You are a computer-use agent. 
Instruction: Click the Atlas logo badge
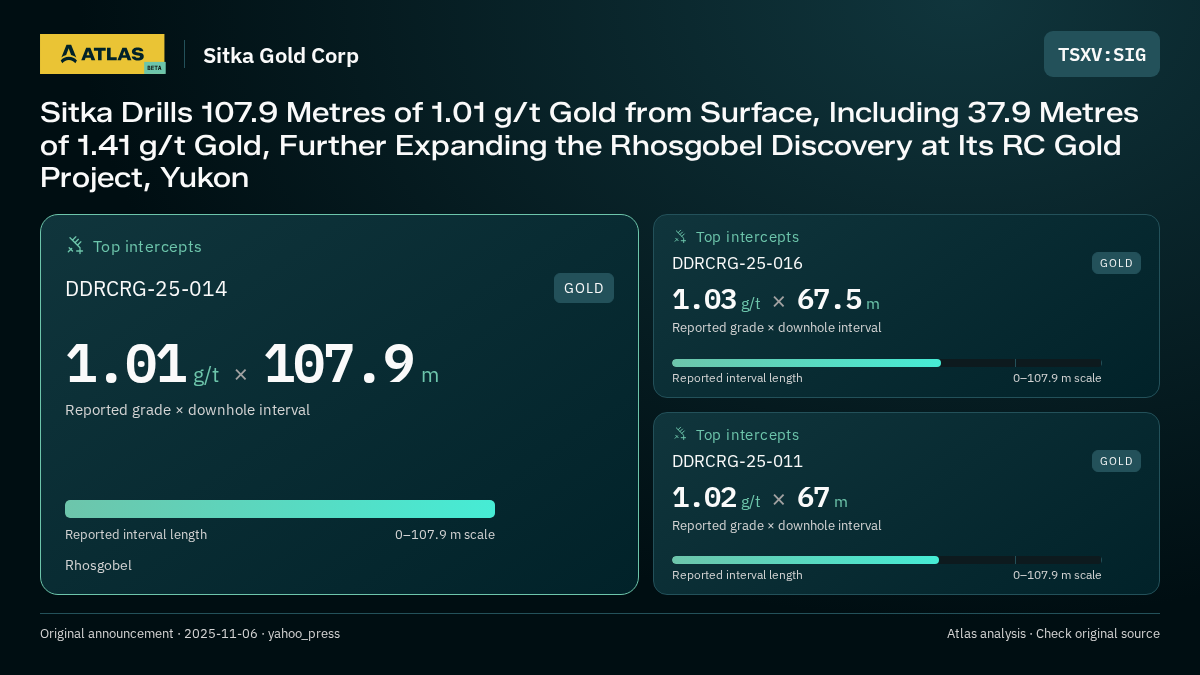pos(102,54)
